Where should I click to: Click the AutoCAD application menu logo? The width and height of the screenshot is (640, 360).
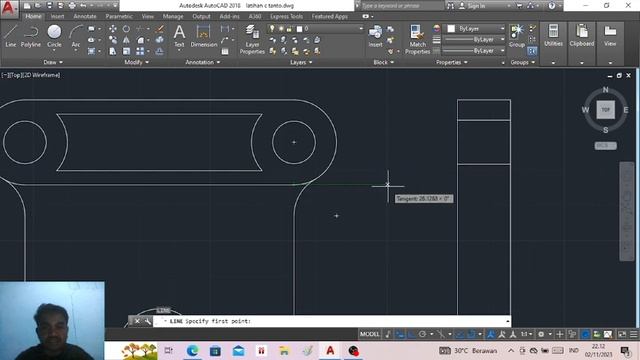(9, 8)
